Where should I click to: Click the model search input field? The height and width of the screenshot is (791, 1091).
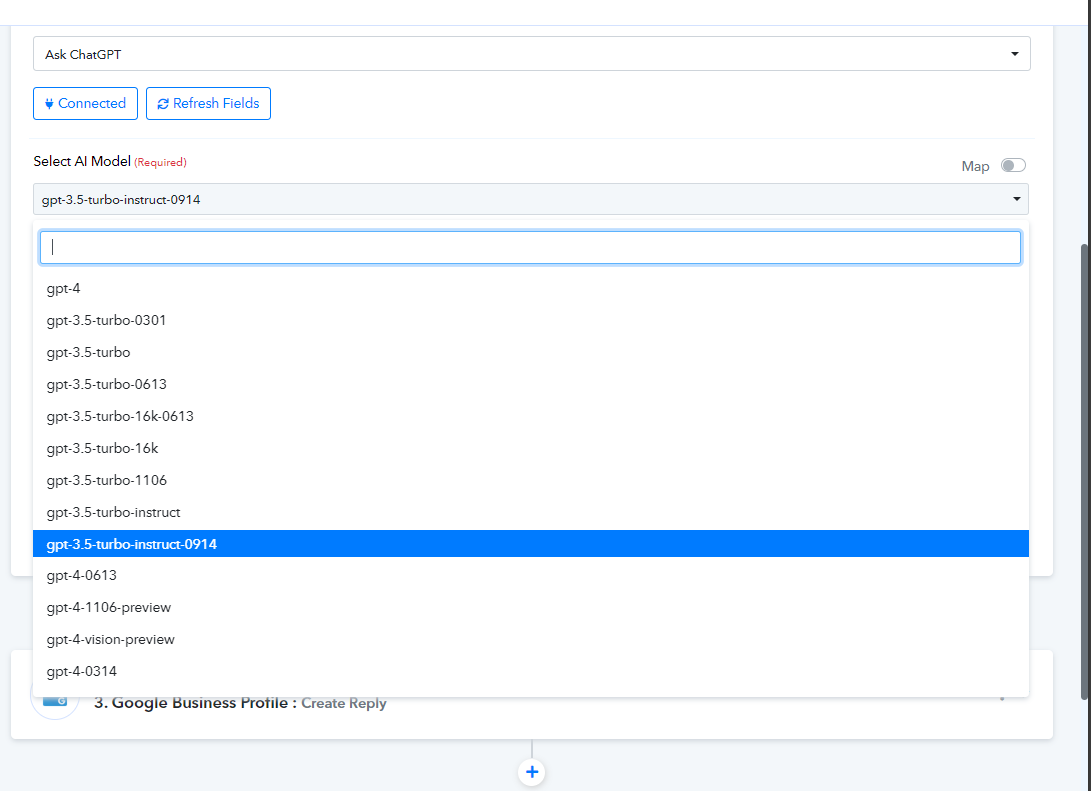(530, 248)
